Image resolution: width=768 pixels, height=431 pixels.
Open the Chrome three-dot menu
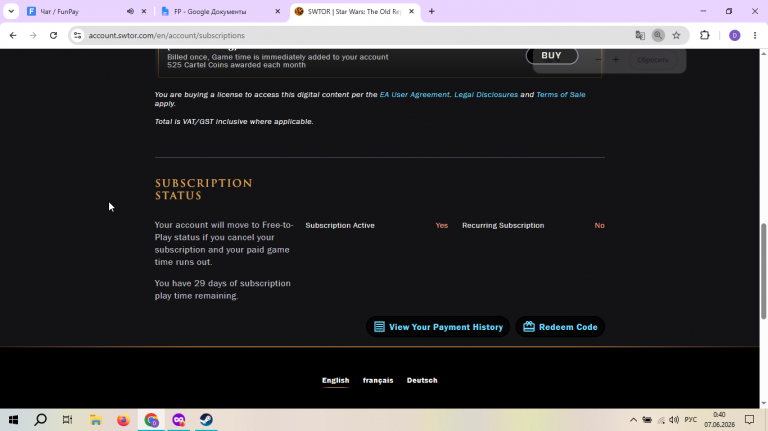pos(755,35)
